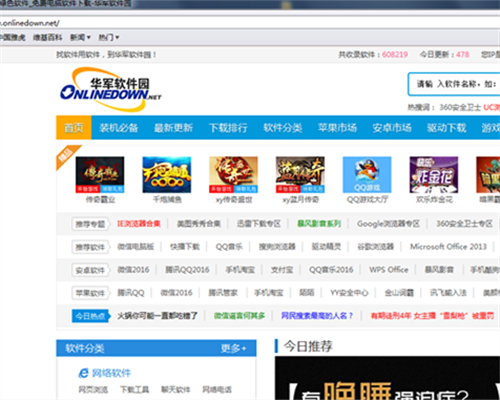Open the 网民搜索最高的人名 headline
The width and height of the screenshot is (500, 400).
[317, 316]
